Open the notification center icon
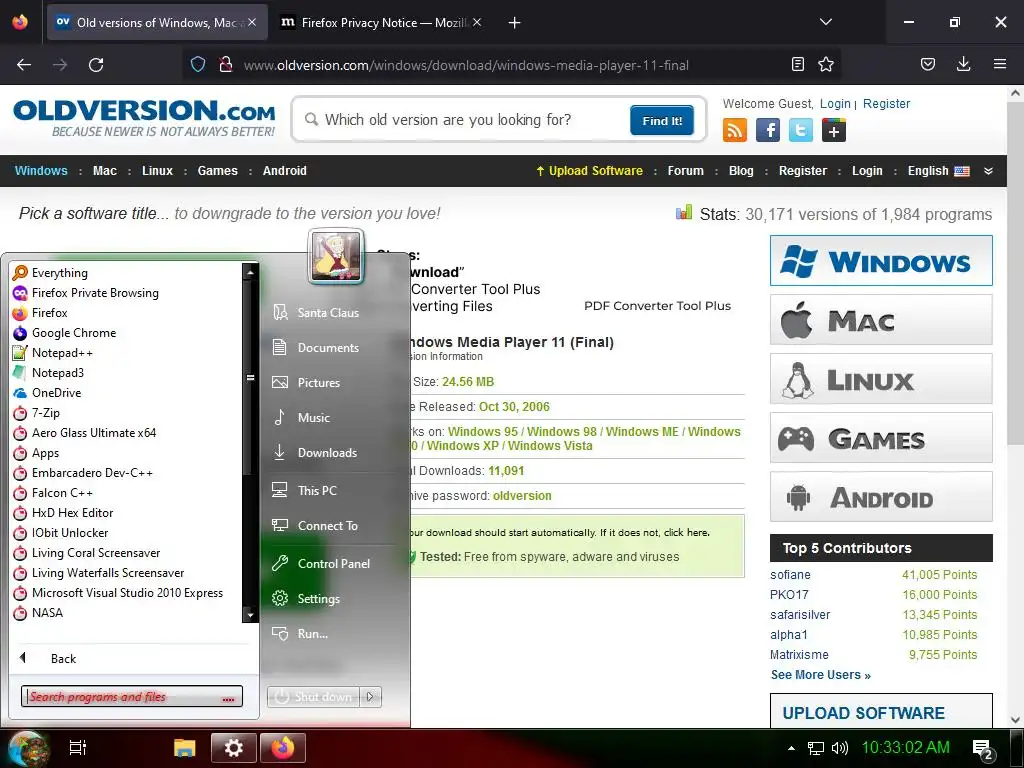The height and width of the screenshot is (768, 1024). [983, 749]
